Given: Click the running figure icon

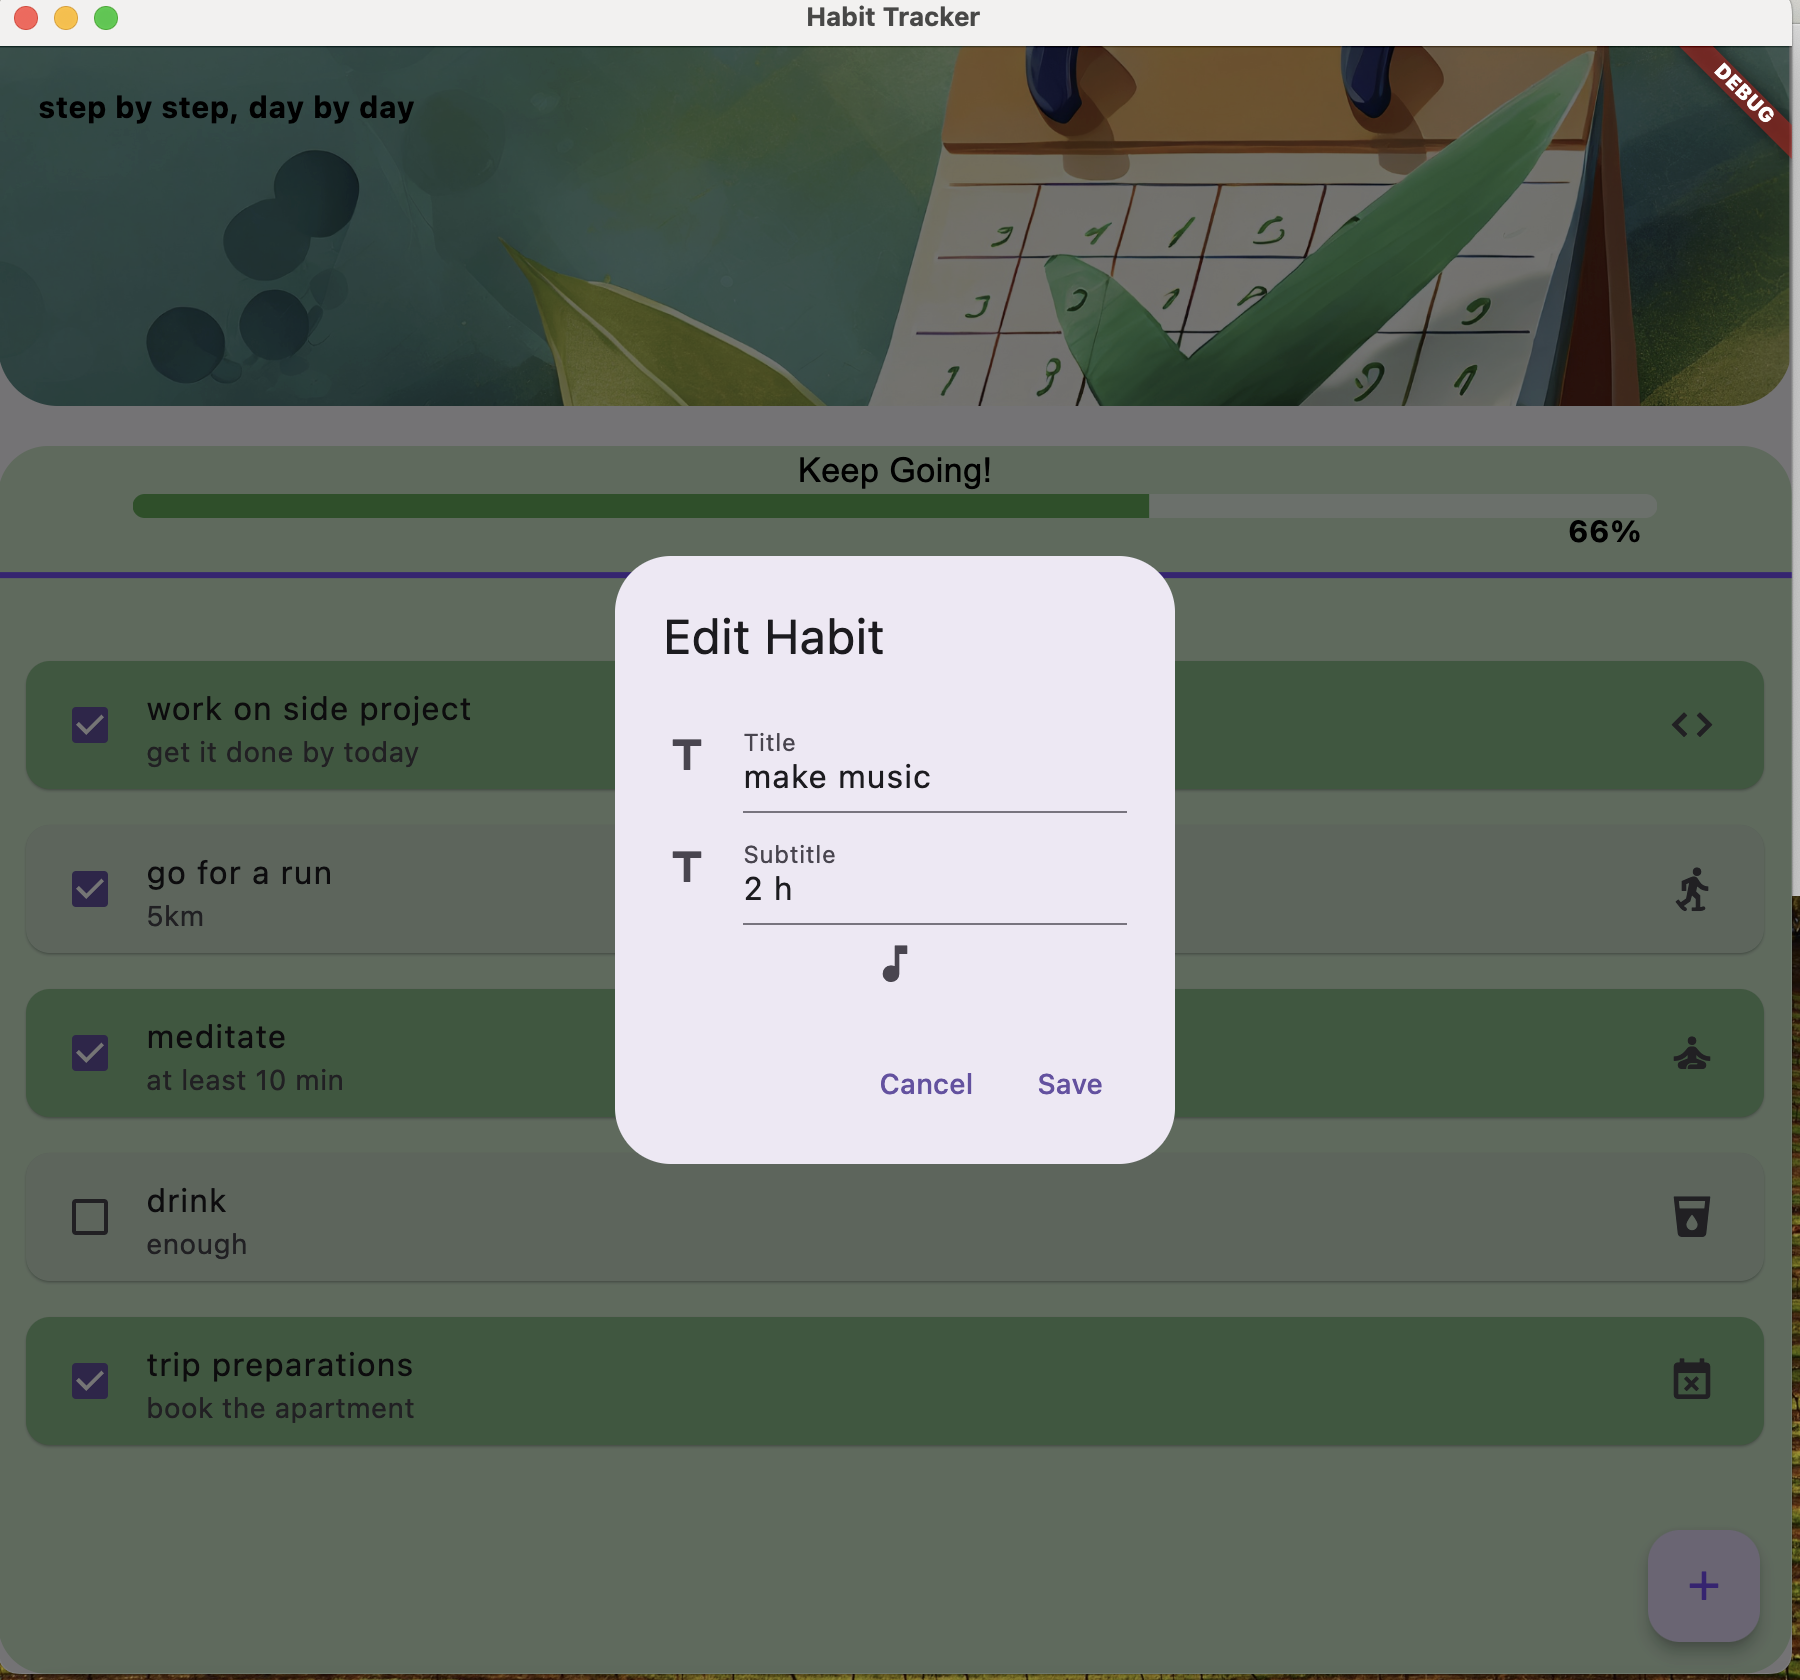Looking at the screenshot, I should 1691,889.
